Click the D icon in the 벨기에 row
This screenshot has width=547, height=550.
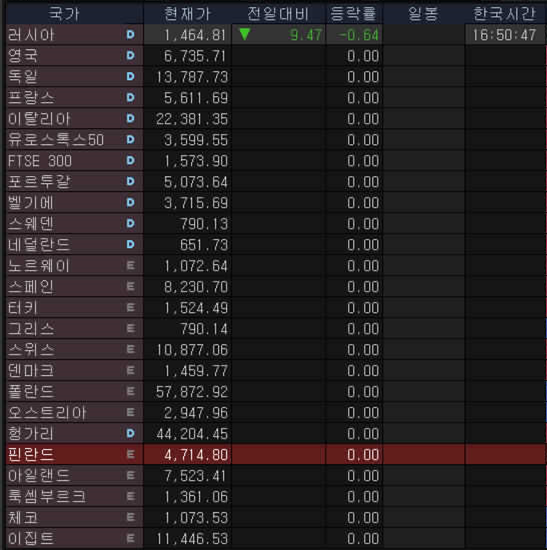[131, 202]
